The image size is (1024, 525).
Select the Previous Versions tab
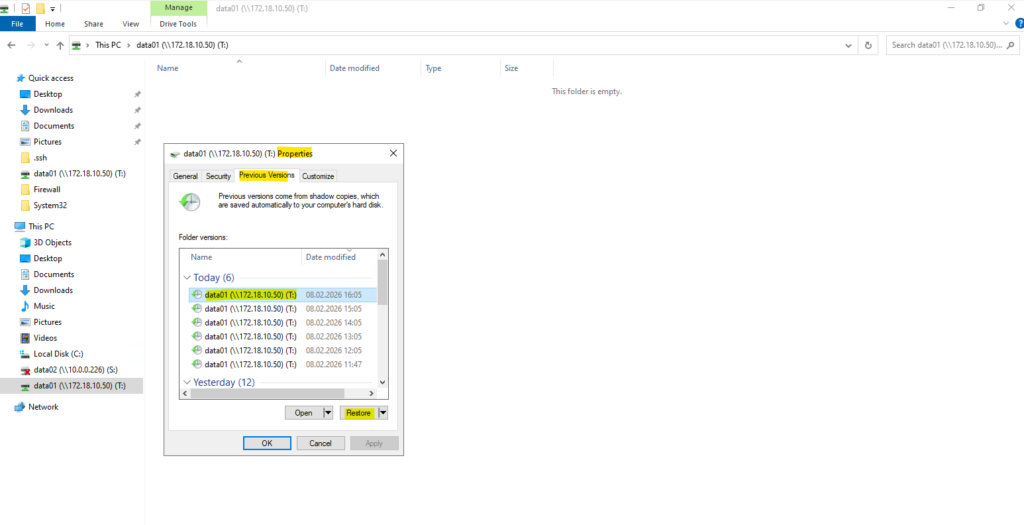(x=266, y=175)
